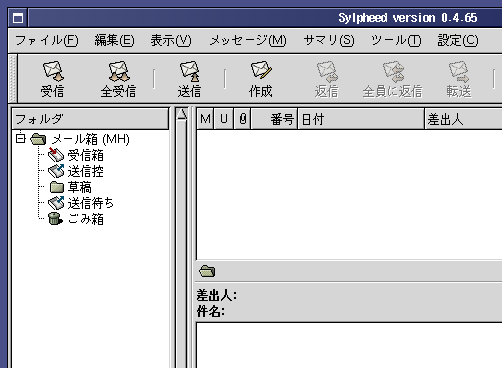
Task: Sort by the 差出人 column header
Action: 463,119
